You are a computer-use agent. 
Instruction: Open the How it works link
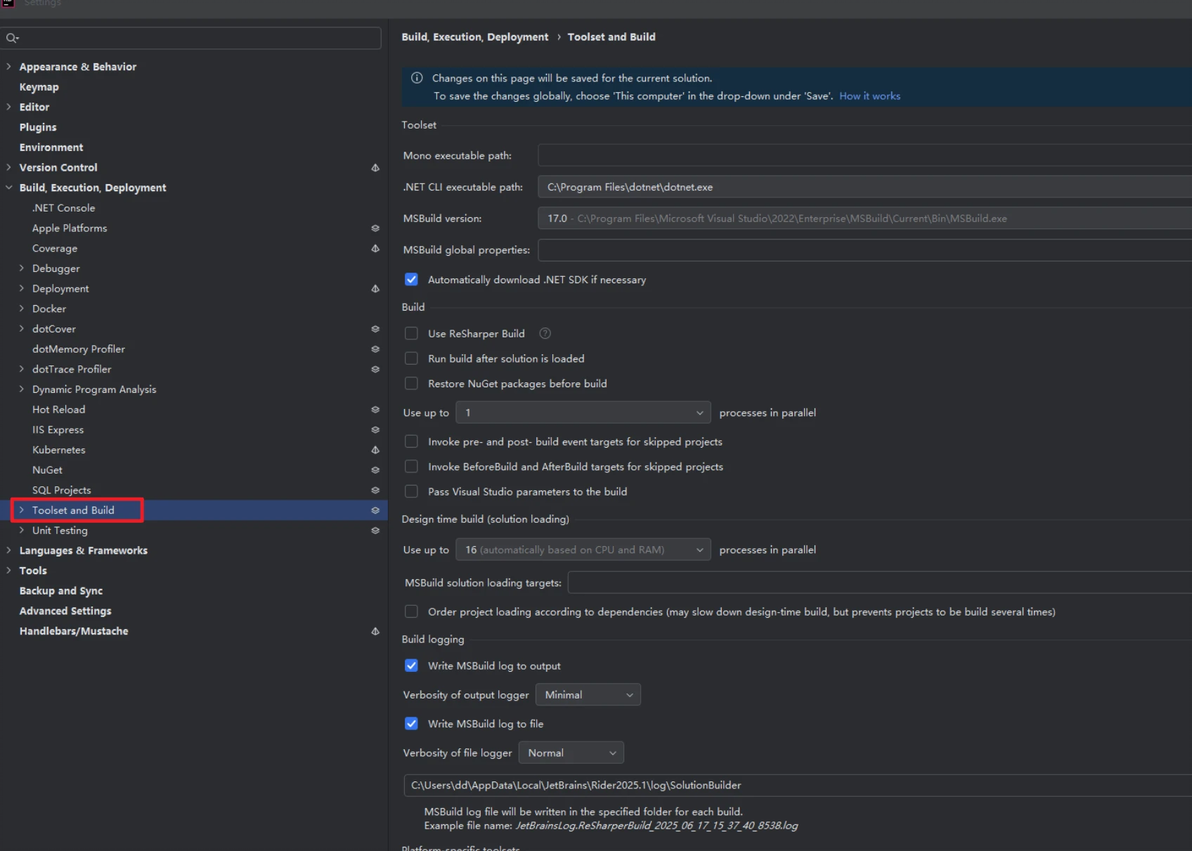pos(870,96)
